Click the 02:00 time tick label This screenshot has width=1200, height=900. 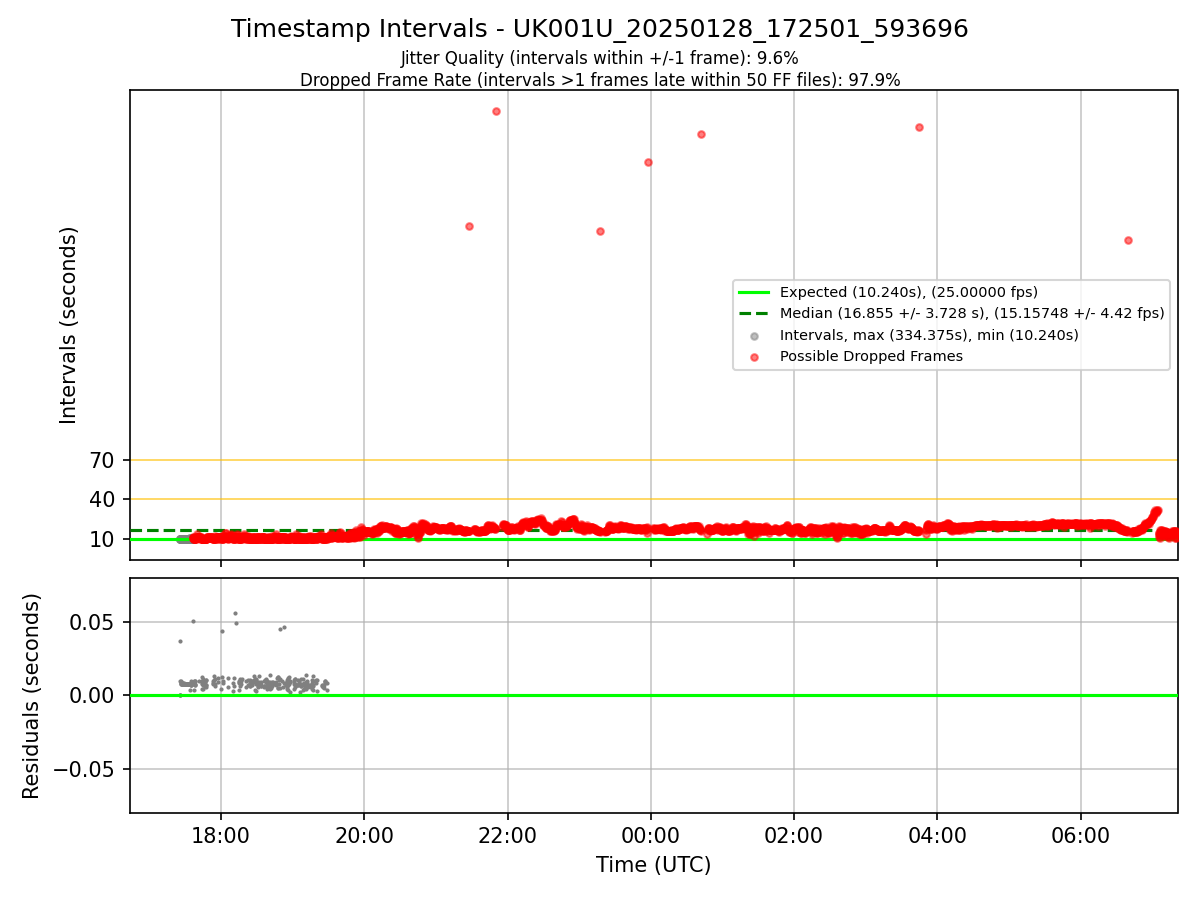(x=794, y=834)
